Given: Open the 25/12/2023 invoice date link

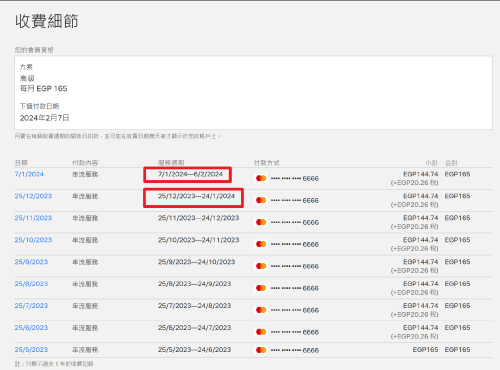Looking at the screenshot, I should [x=33, y=196].
